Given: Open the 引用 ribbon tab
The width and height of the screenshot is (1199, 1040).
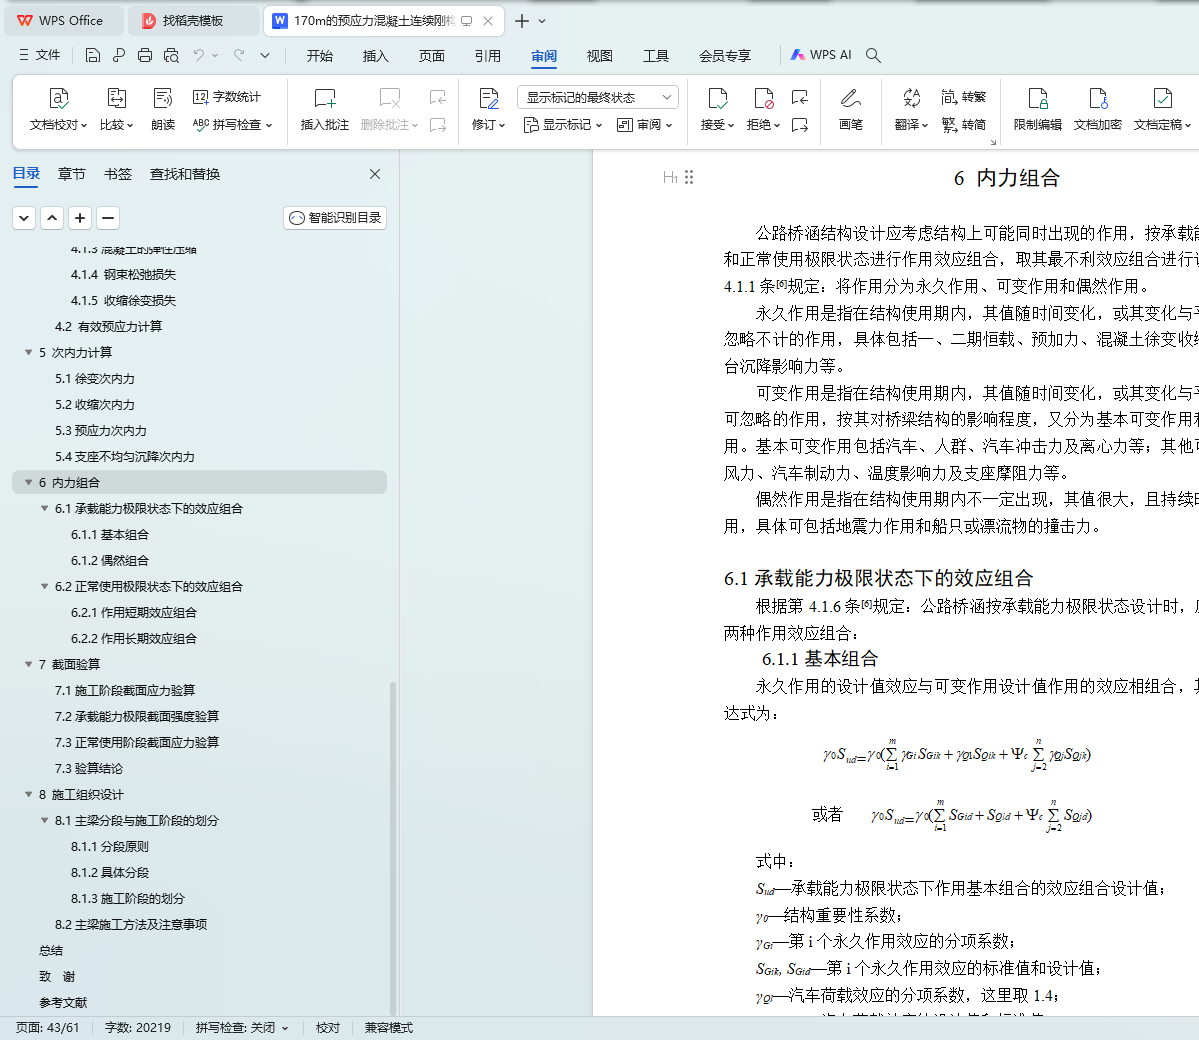Looking at the screenshot, I should click(487, 56).
